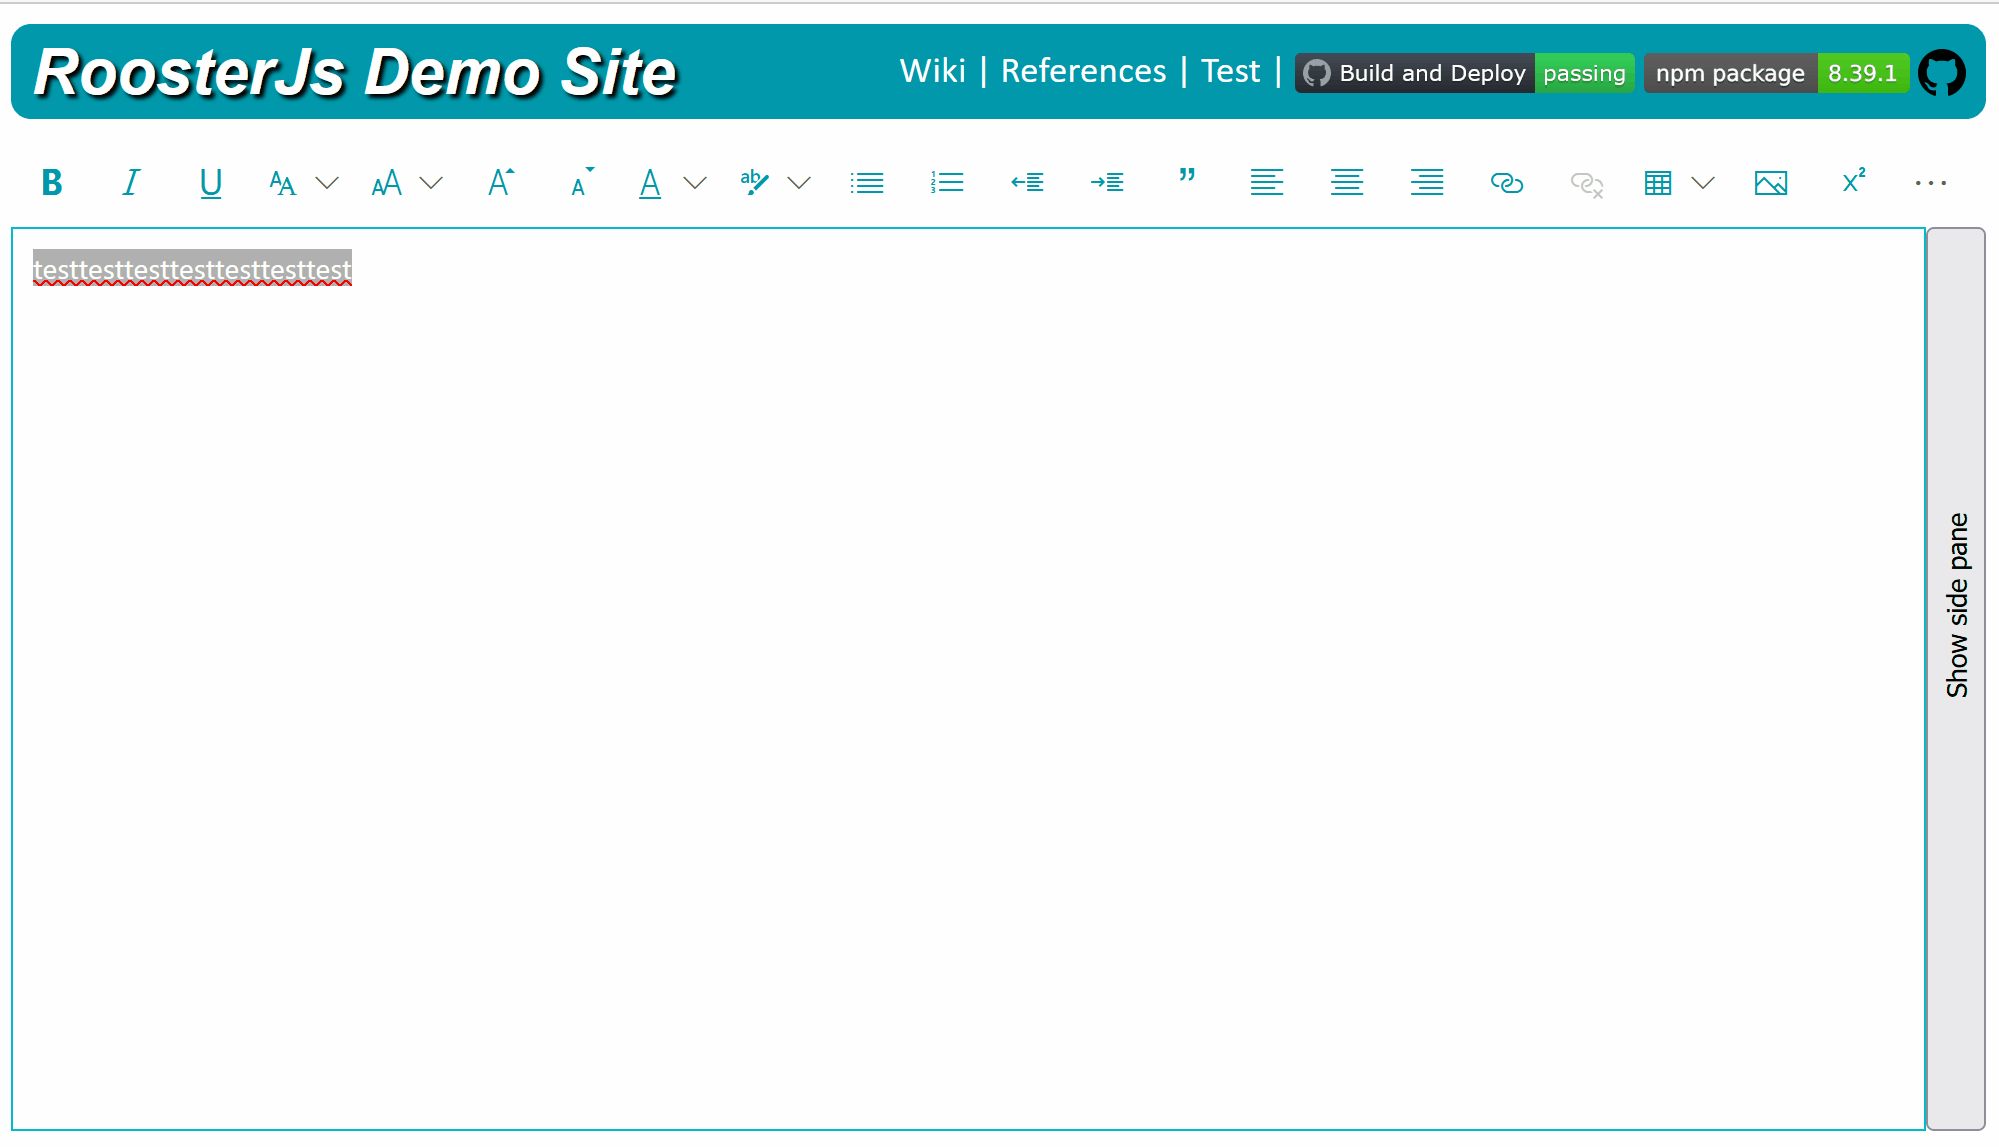Toggle bold formatting
Viewport: 1999px width, 1147px height.
pyautogui.click(x=51, y=182)
